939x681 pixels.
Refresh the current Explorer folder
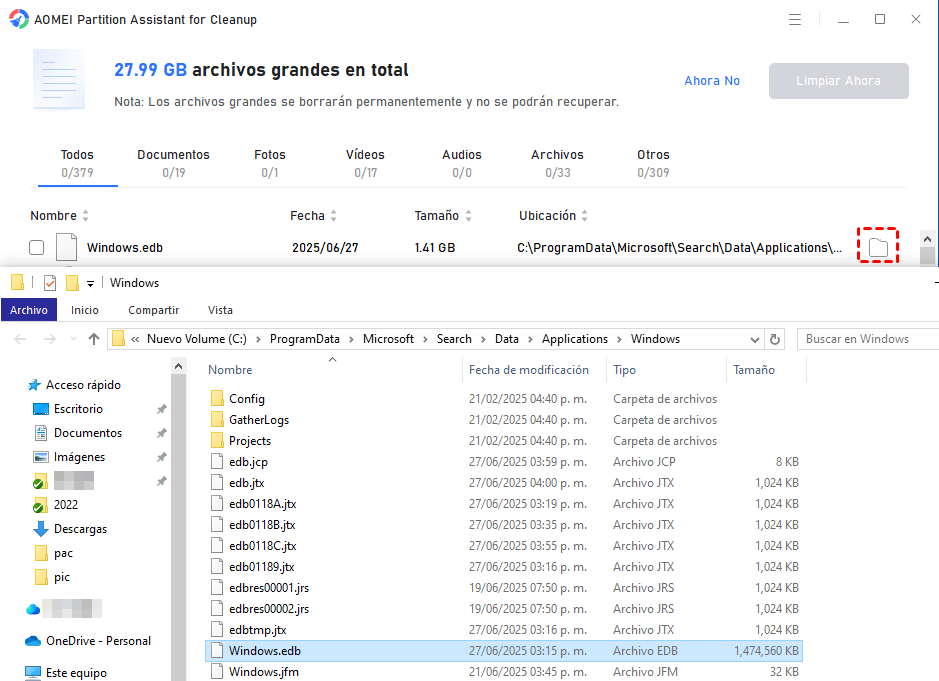click(x=775, y=338)
